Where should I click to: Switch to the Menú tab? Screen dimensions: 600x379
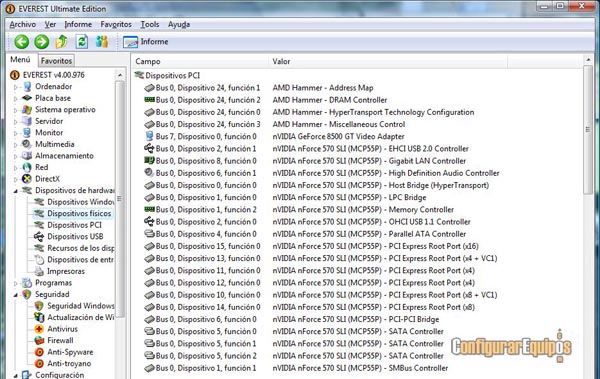click(x=20, y=60)
